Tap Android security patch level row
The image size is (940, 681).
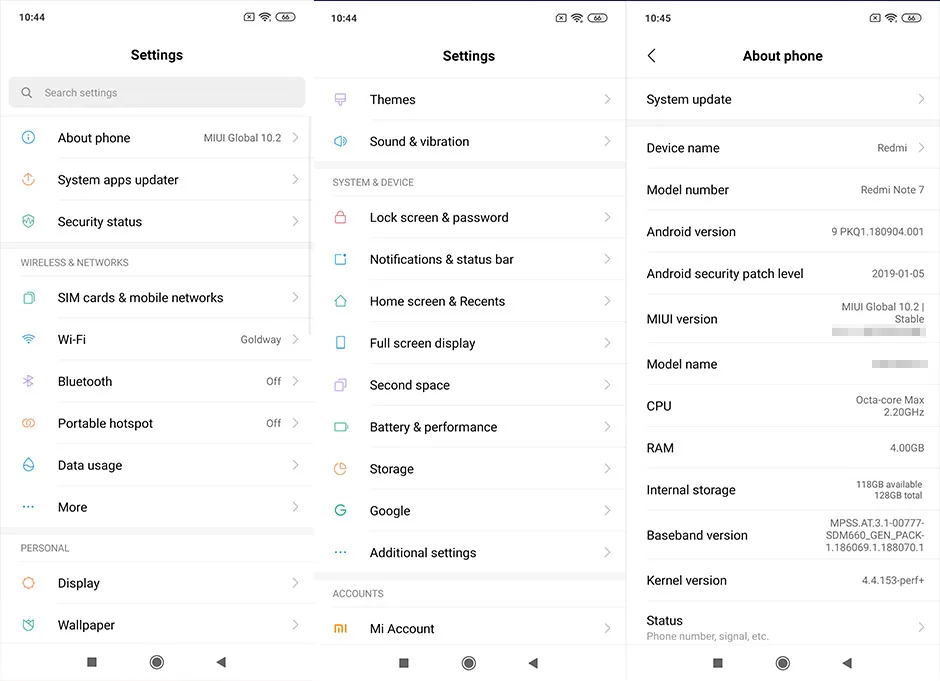coord(783,273)
